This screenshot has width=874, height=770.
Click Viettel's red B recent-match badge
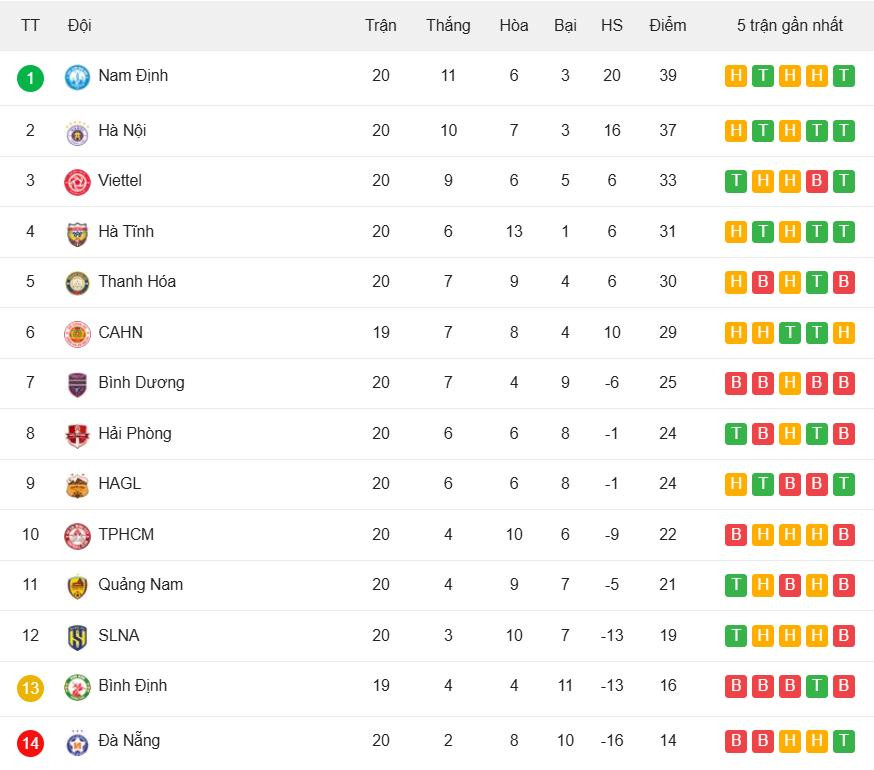[816, 181]
